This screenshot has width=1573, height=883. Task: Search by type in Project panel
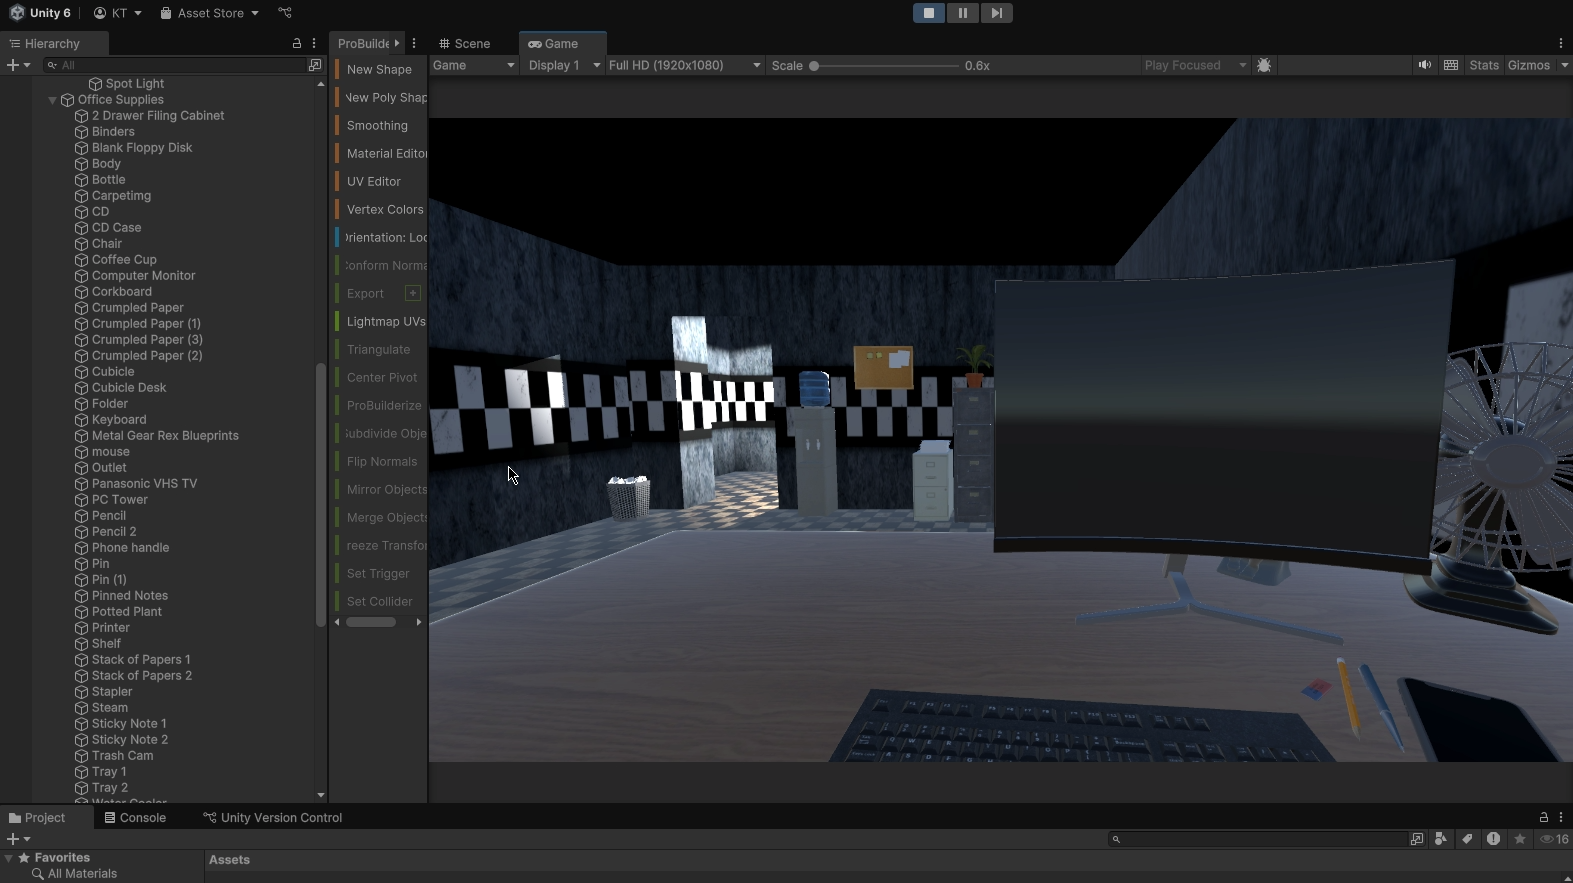click(1441, 839)
